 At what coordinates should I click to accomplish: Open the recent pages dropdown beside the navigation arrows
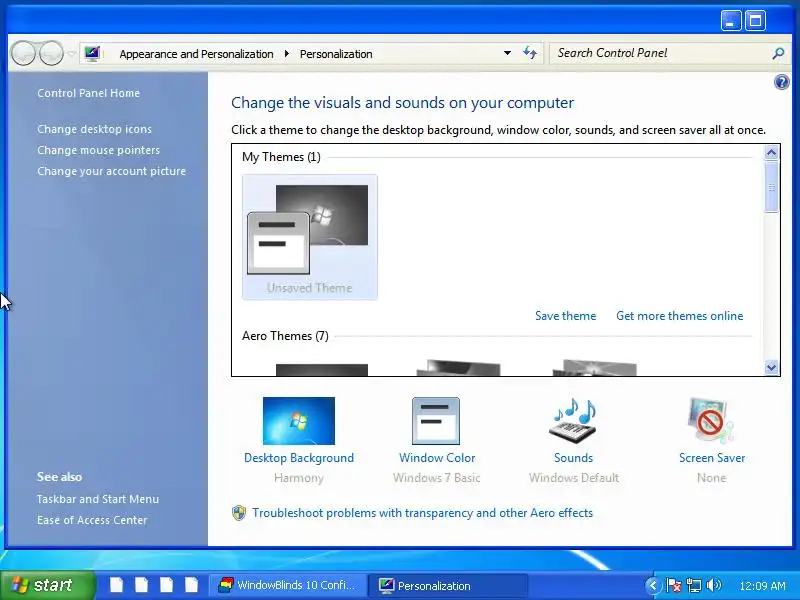pos(72,53)
